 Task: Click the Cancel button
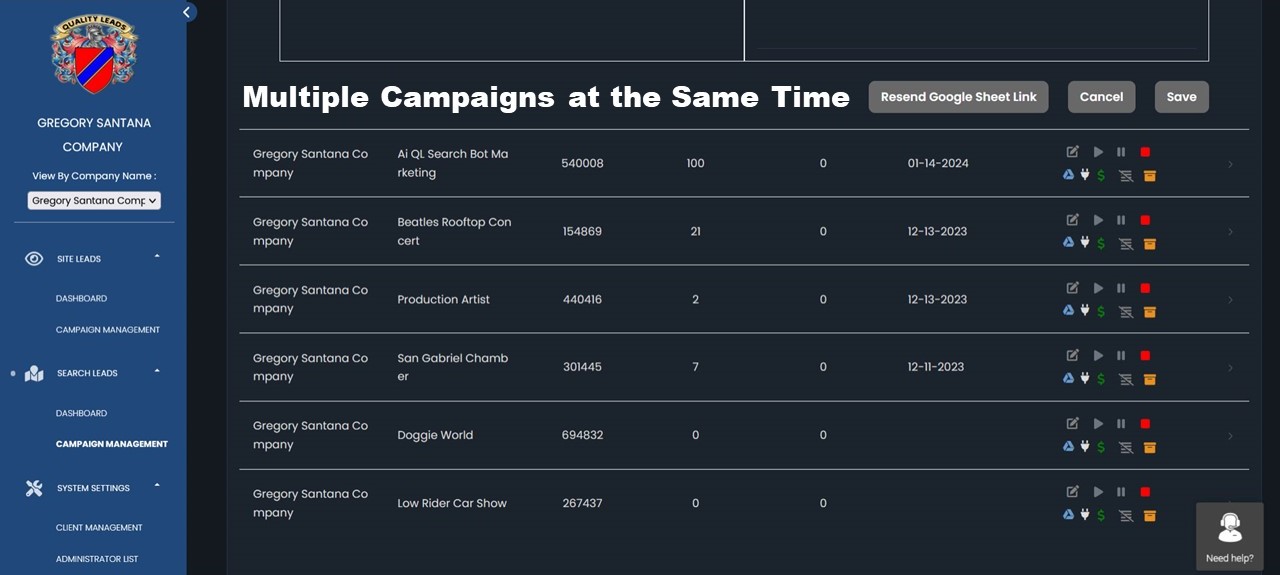point(1101,97)
